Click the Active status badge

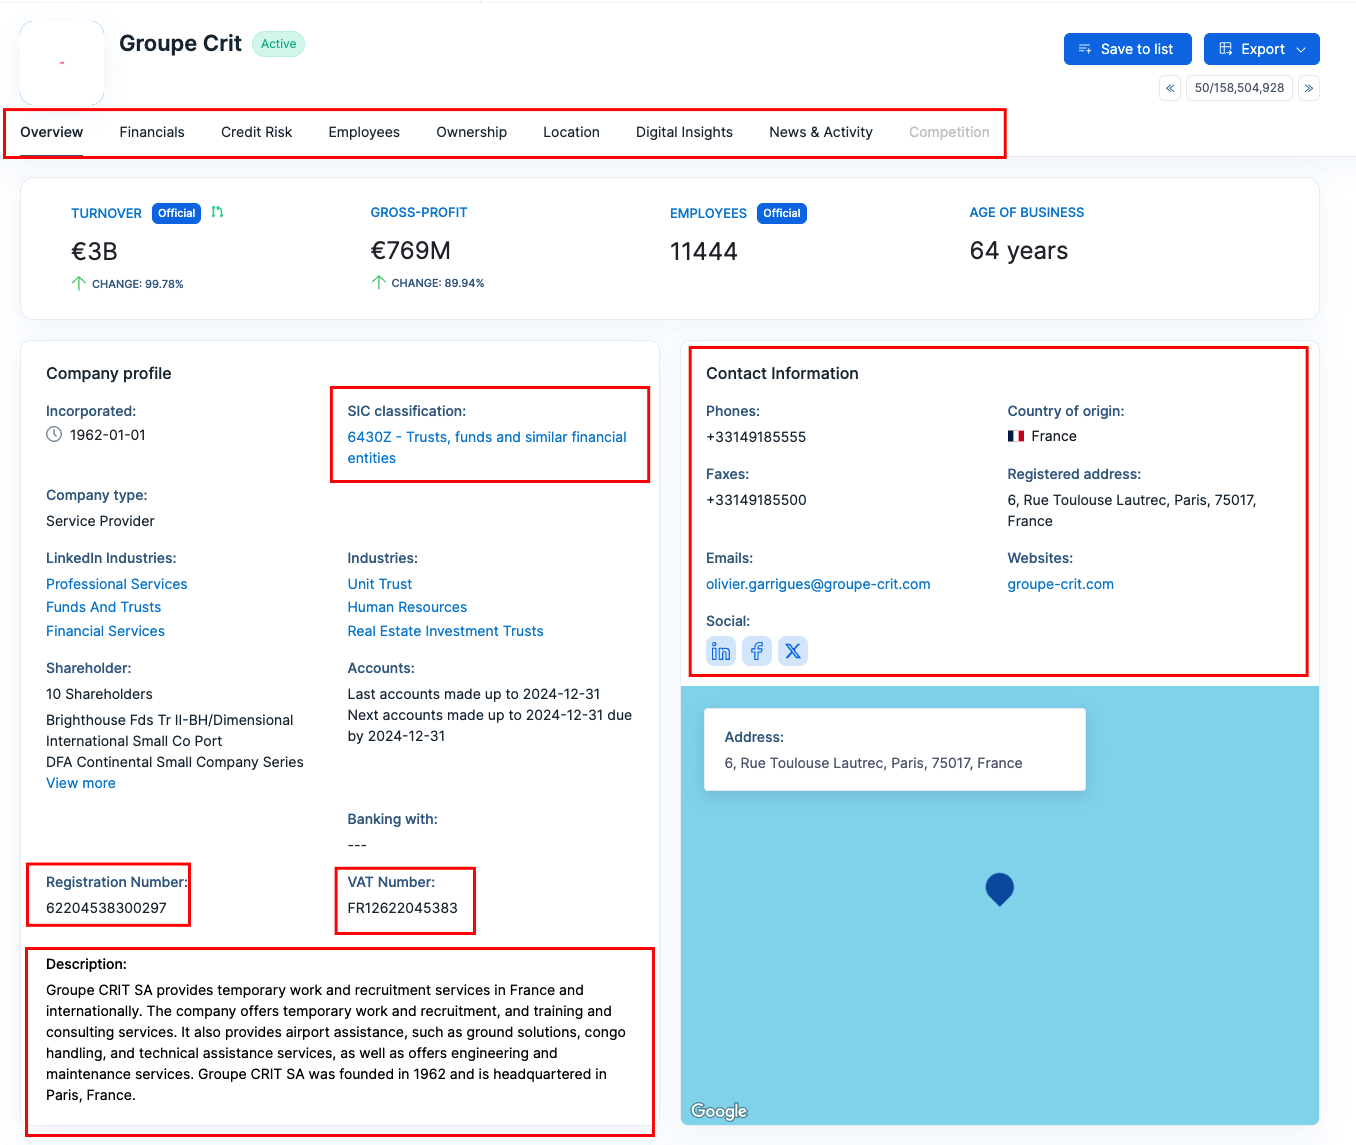(279, 44)
